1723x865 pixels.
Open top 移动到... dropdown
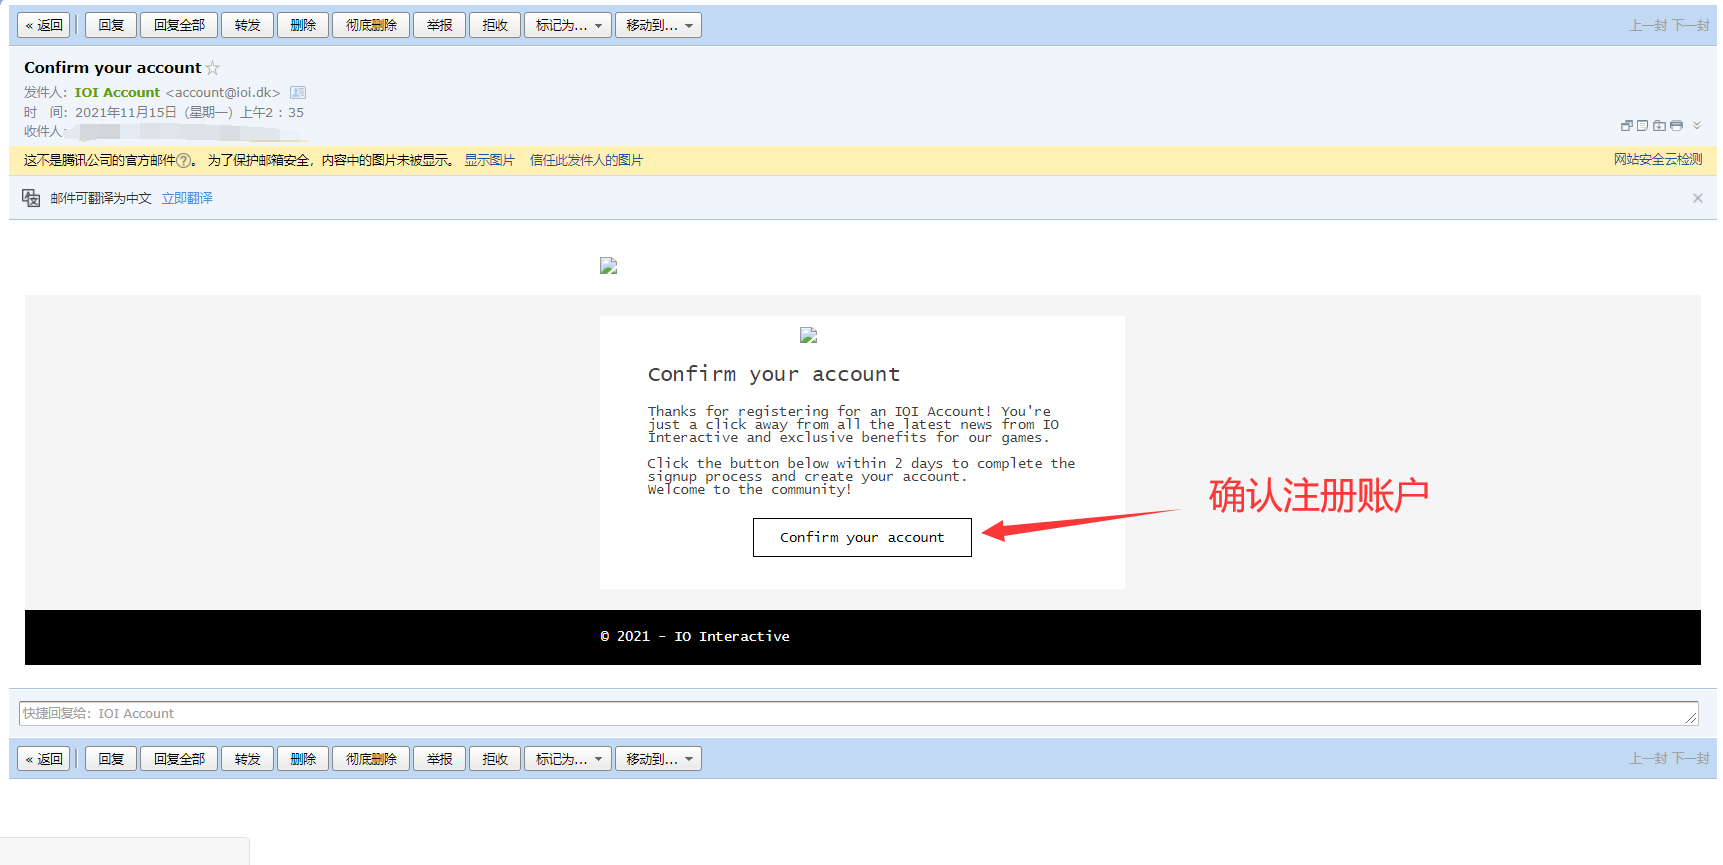[x=658, y=25]
